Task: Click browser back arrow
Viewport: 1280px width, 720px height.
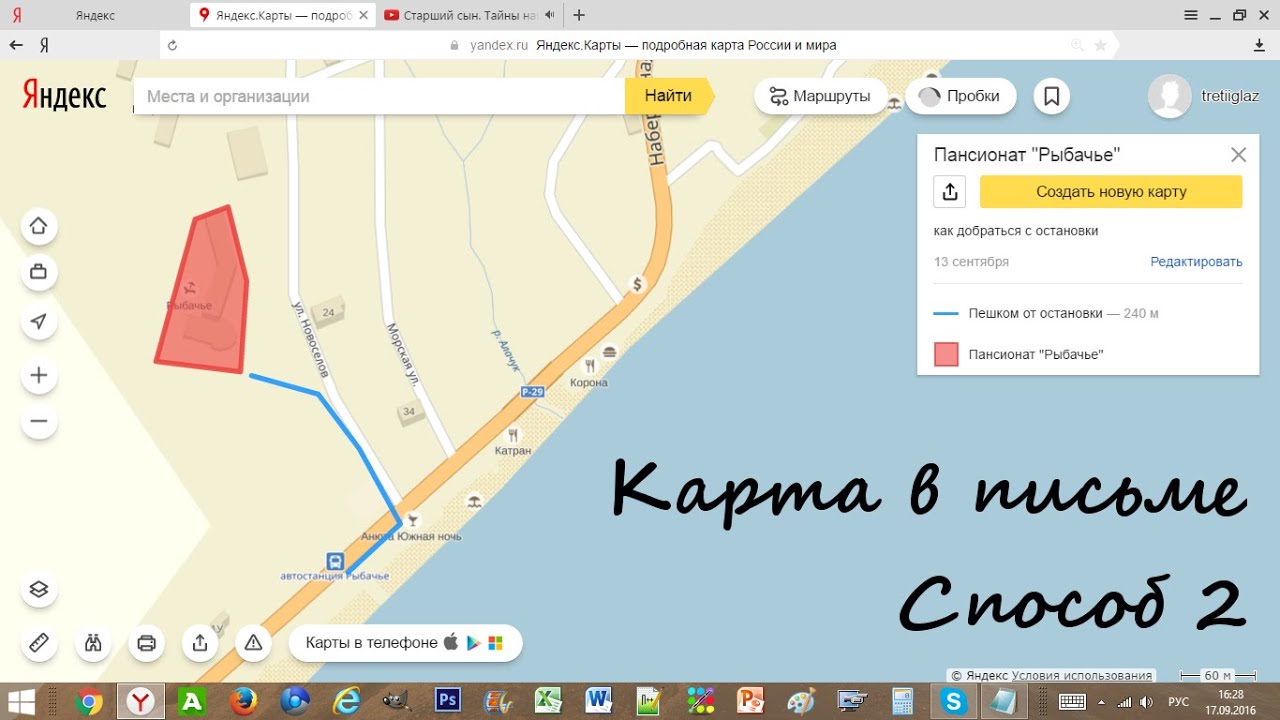Action: coord(16,45)
